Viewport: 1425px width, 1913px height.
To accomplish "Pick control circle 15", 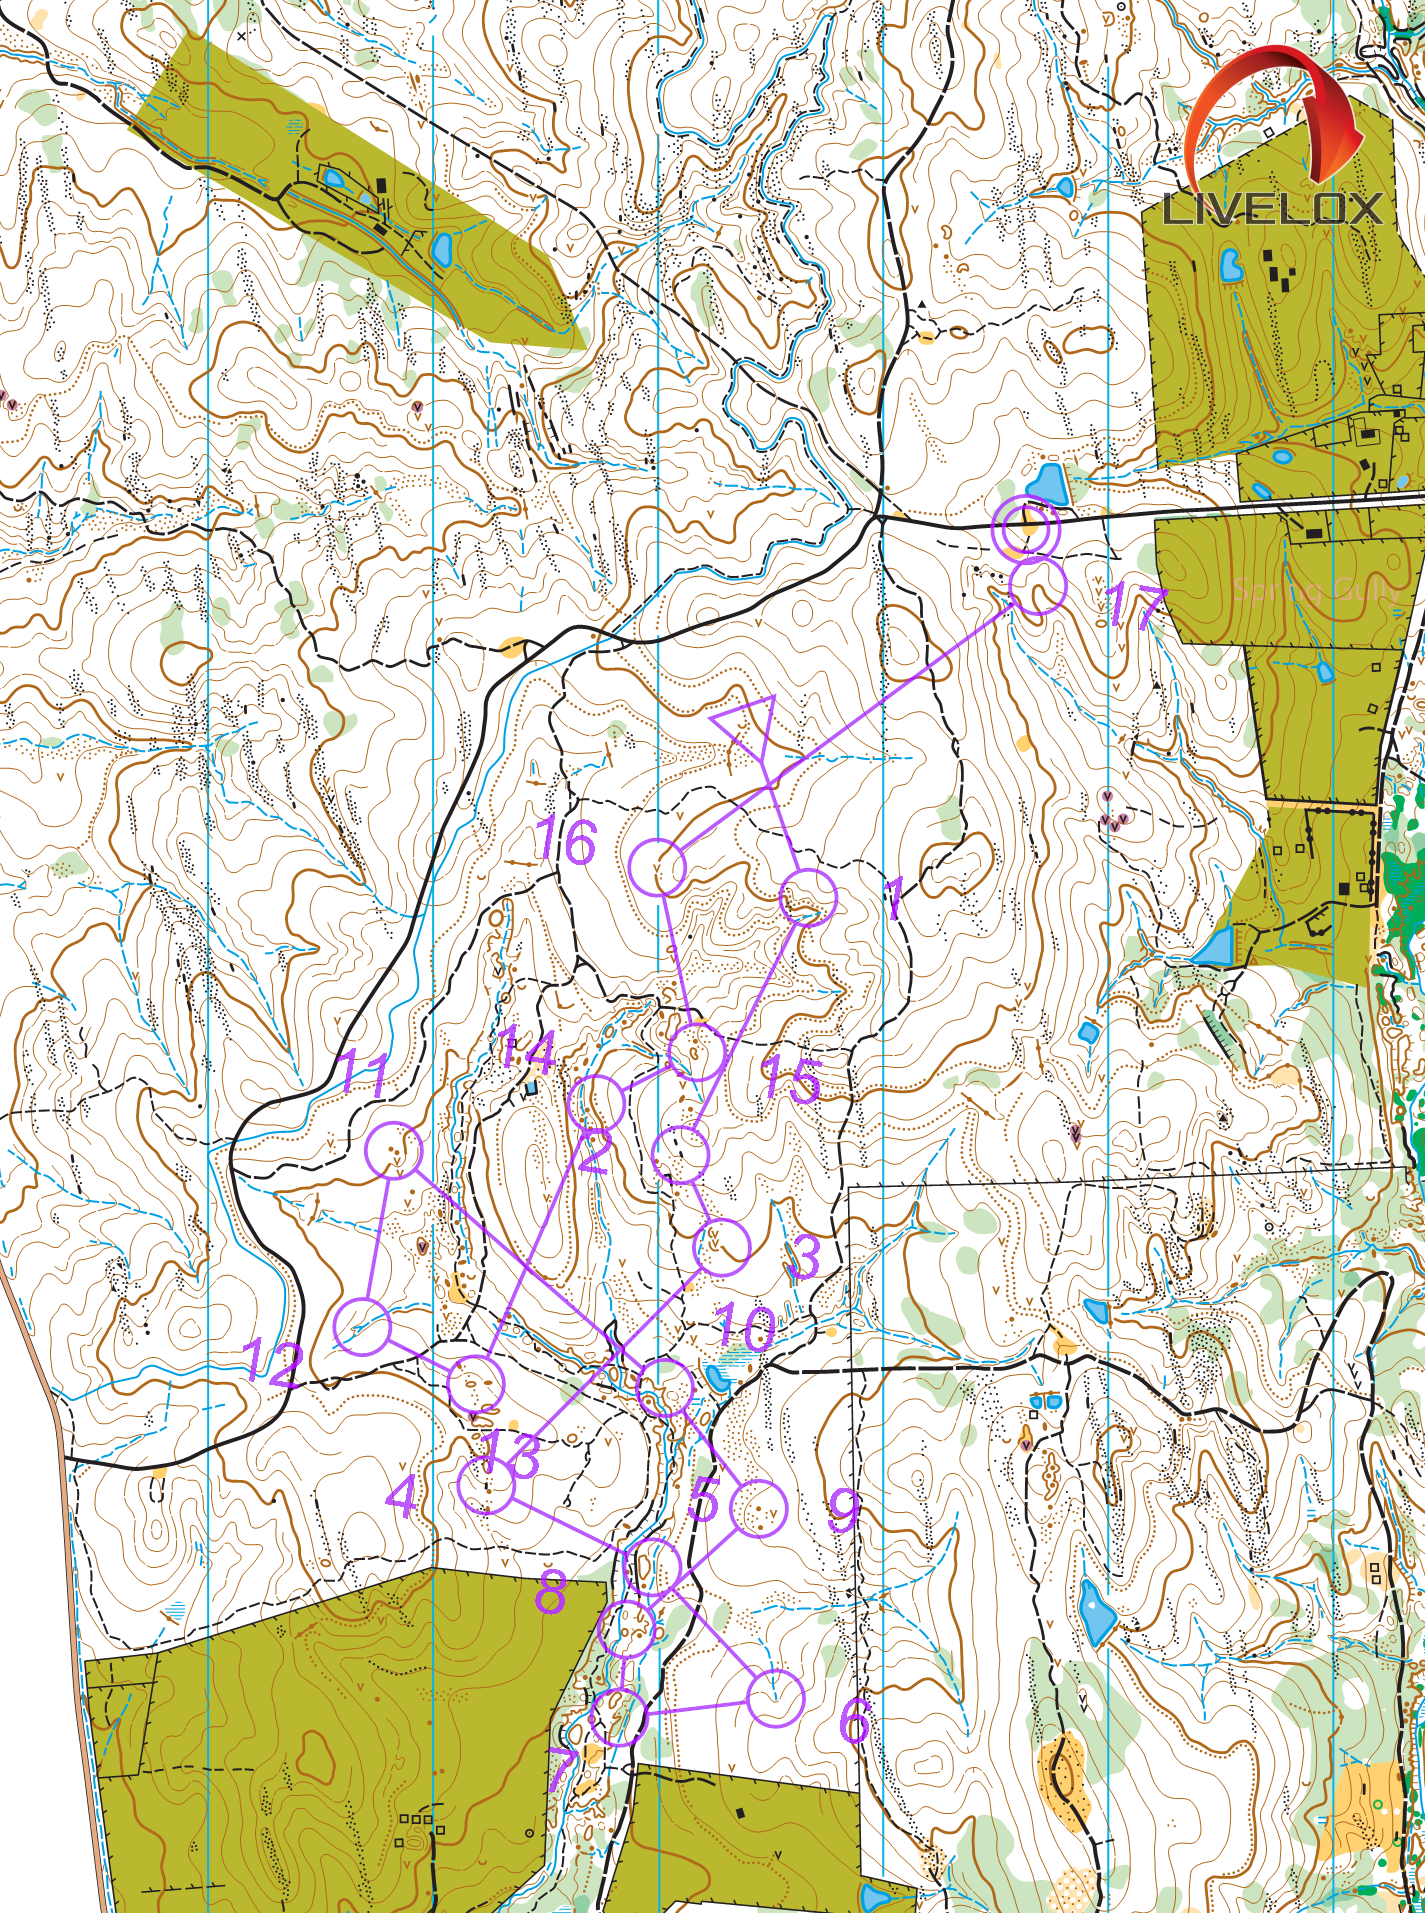I will pyautogui.click(x=697, y=1052).
